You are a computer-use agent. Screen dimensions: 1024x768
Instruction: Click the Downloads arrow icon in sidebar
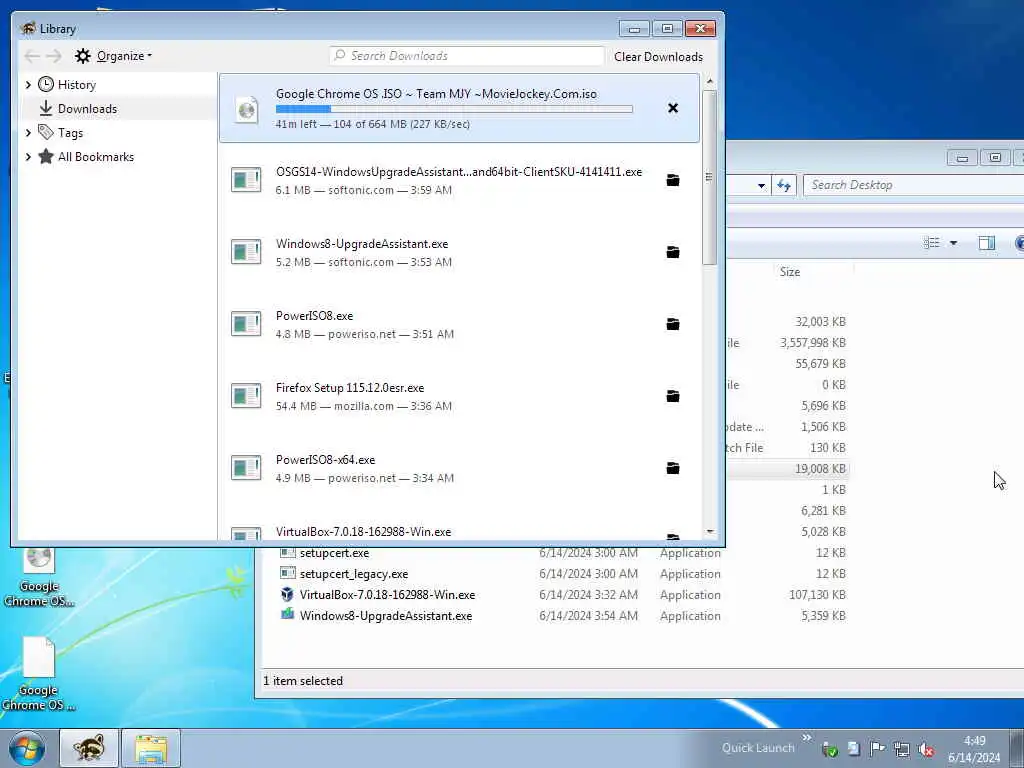coord(46,108)
